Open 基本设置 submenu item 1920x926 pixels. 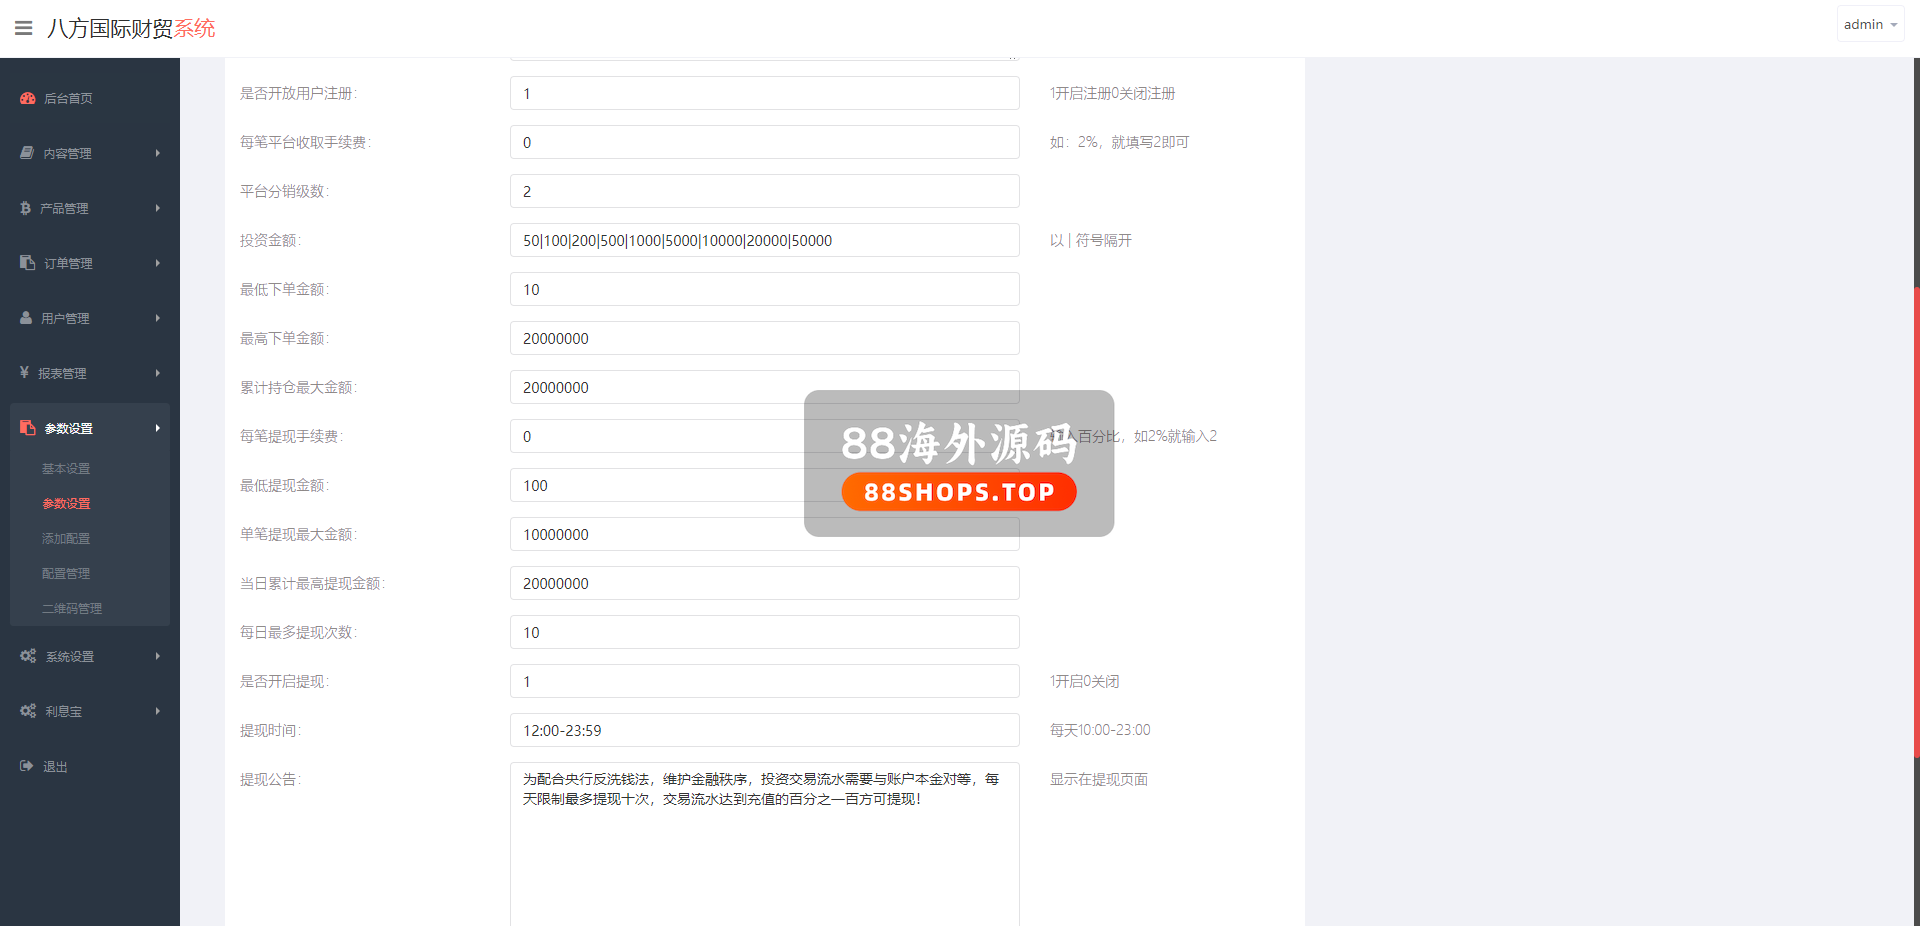pyautogui.click(x=66, y=469)
